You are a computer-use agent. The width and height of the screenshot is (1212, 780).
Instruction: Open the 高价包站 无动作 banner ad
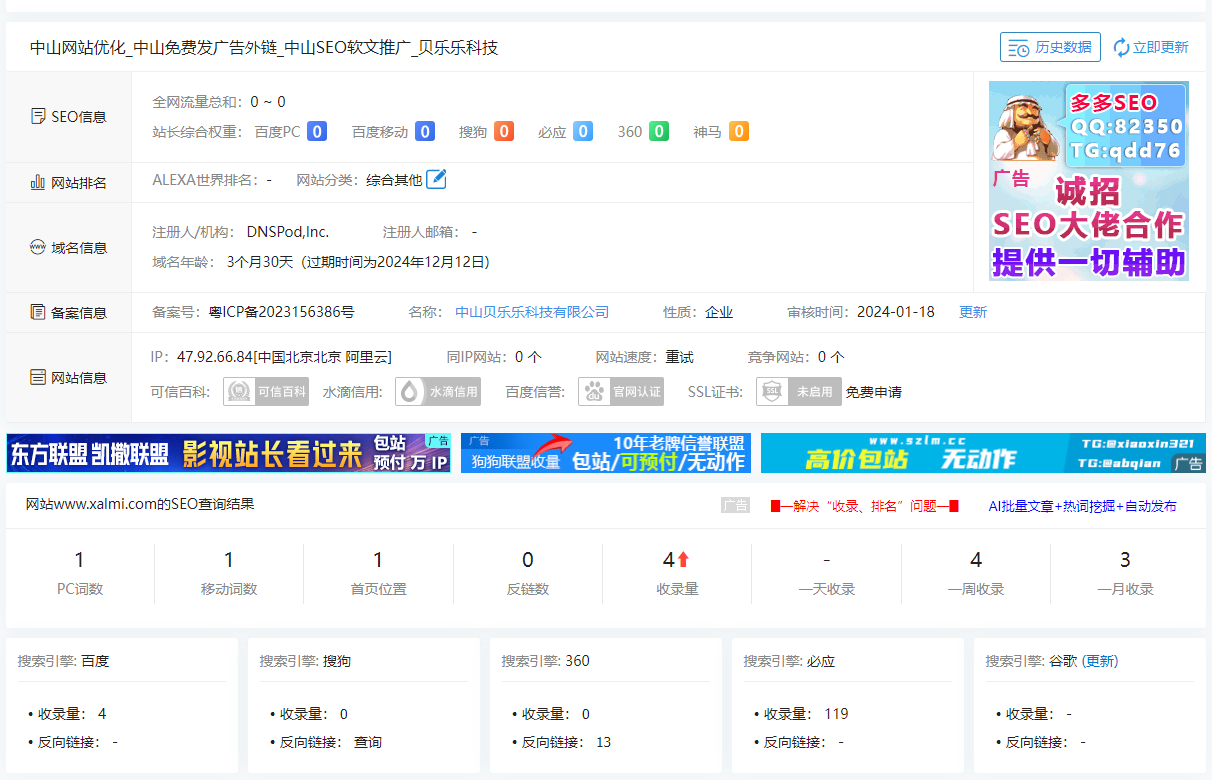tap(983, 453)
